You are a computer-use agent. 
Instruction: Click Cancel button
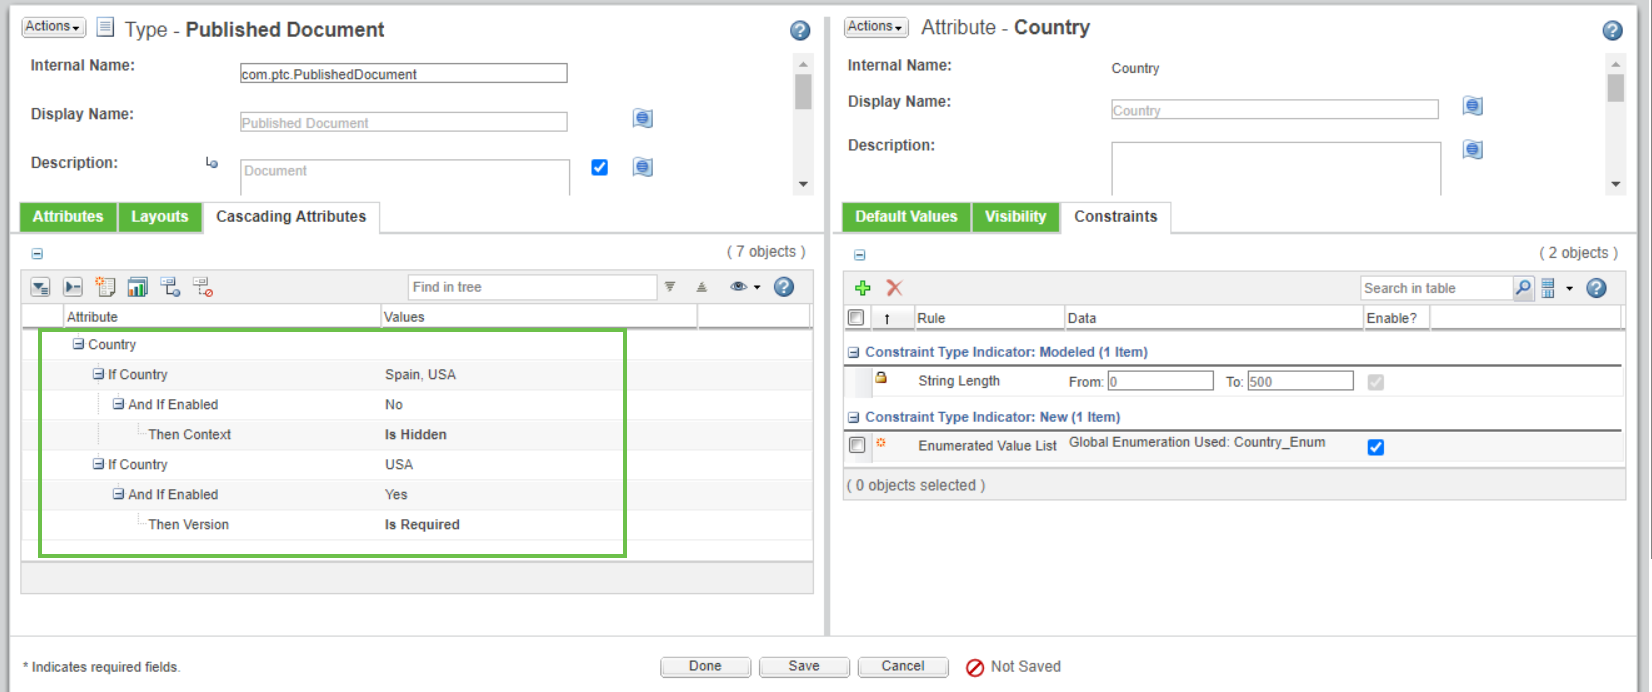tap(903, 667)
